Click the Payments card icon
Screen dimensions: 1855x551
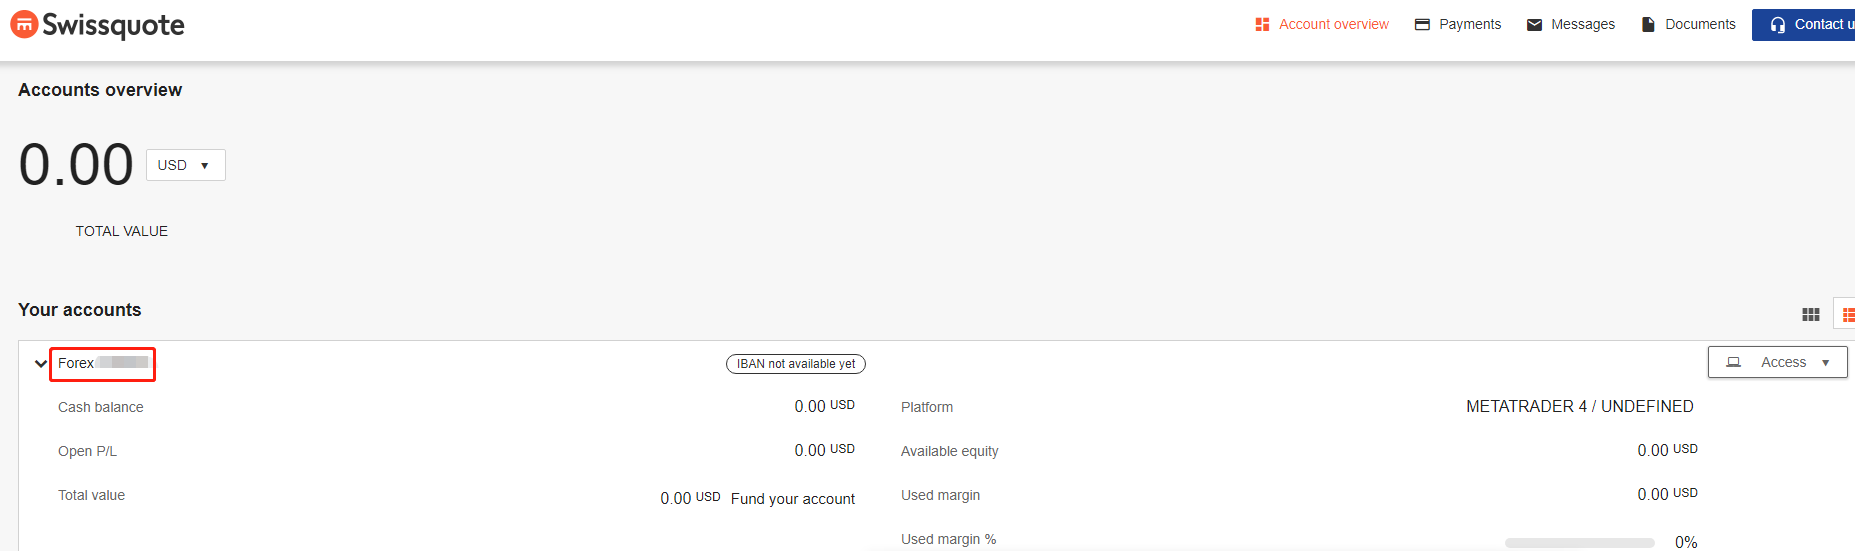(1422, 25)
